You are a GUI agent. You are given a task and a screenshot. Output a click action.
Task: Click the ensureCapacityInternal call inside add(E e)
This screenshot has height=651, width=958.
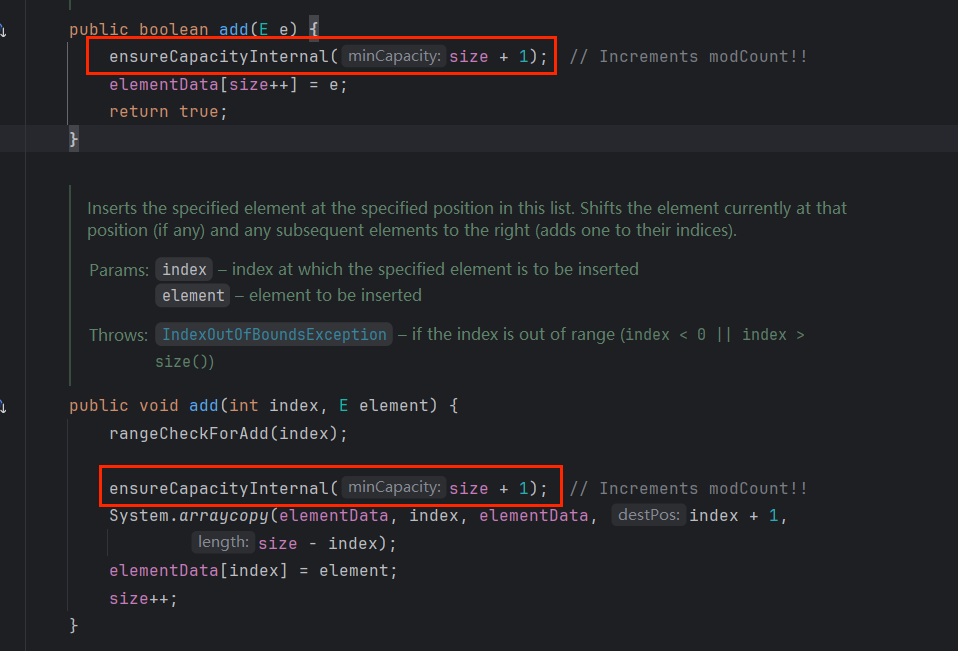[220, 56]
